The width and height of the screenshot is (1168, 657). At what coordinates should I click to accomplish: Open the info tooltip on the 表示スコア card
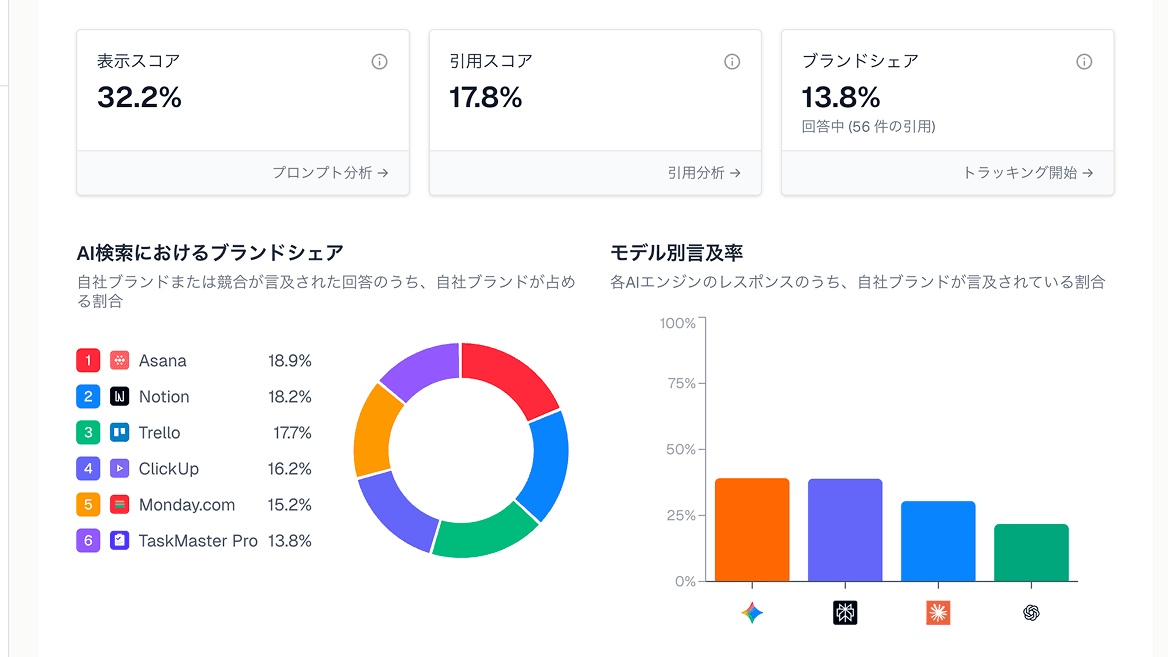point(379,61)
